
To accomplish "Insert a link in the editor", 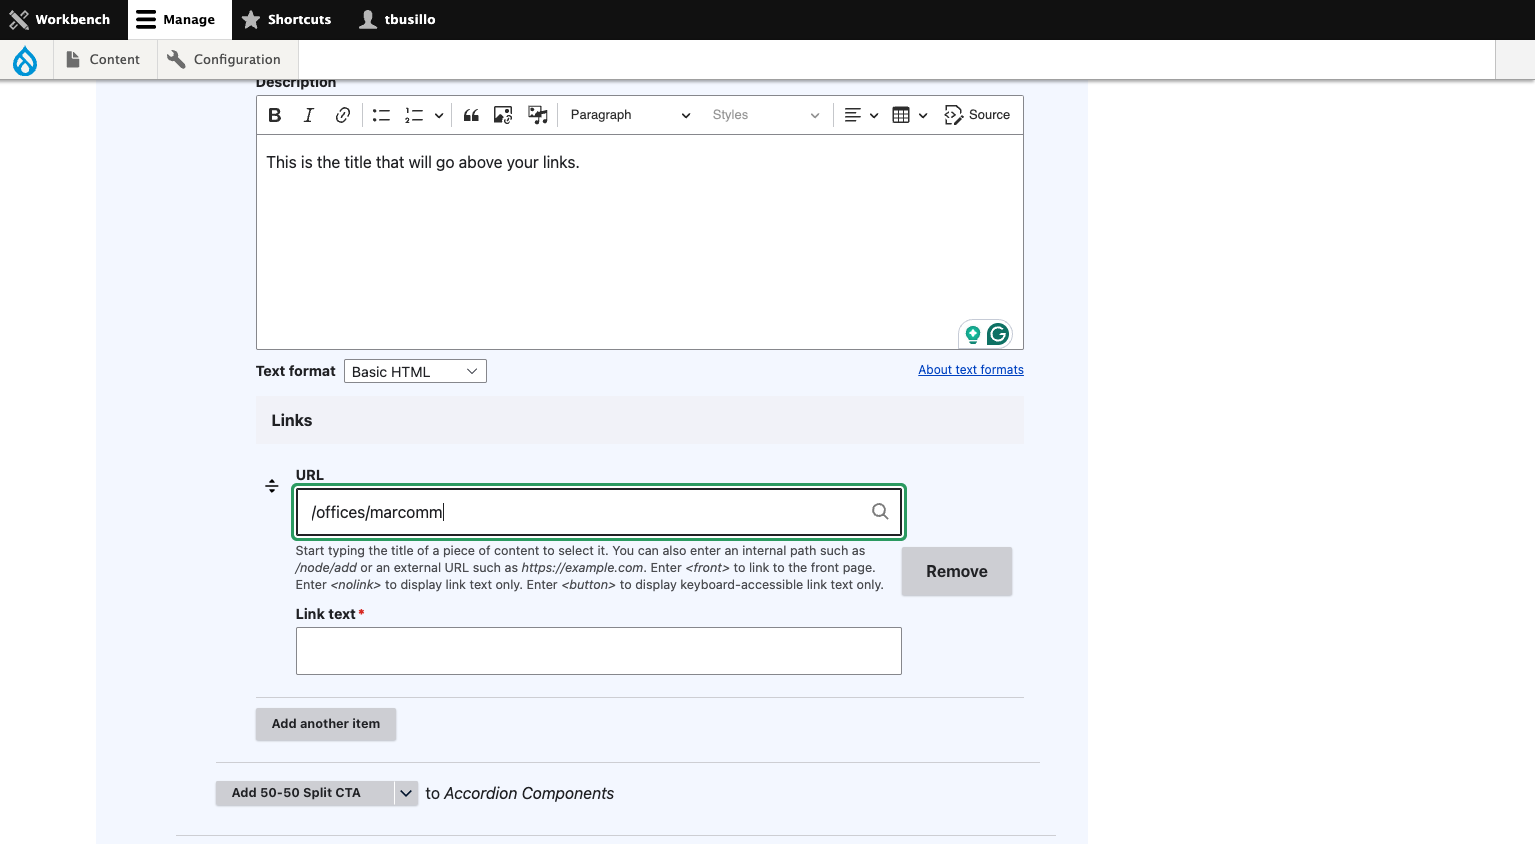I will [x=343, y=115].
